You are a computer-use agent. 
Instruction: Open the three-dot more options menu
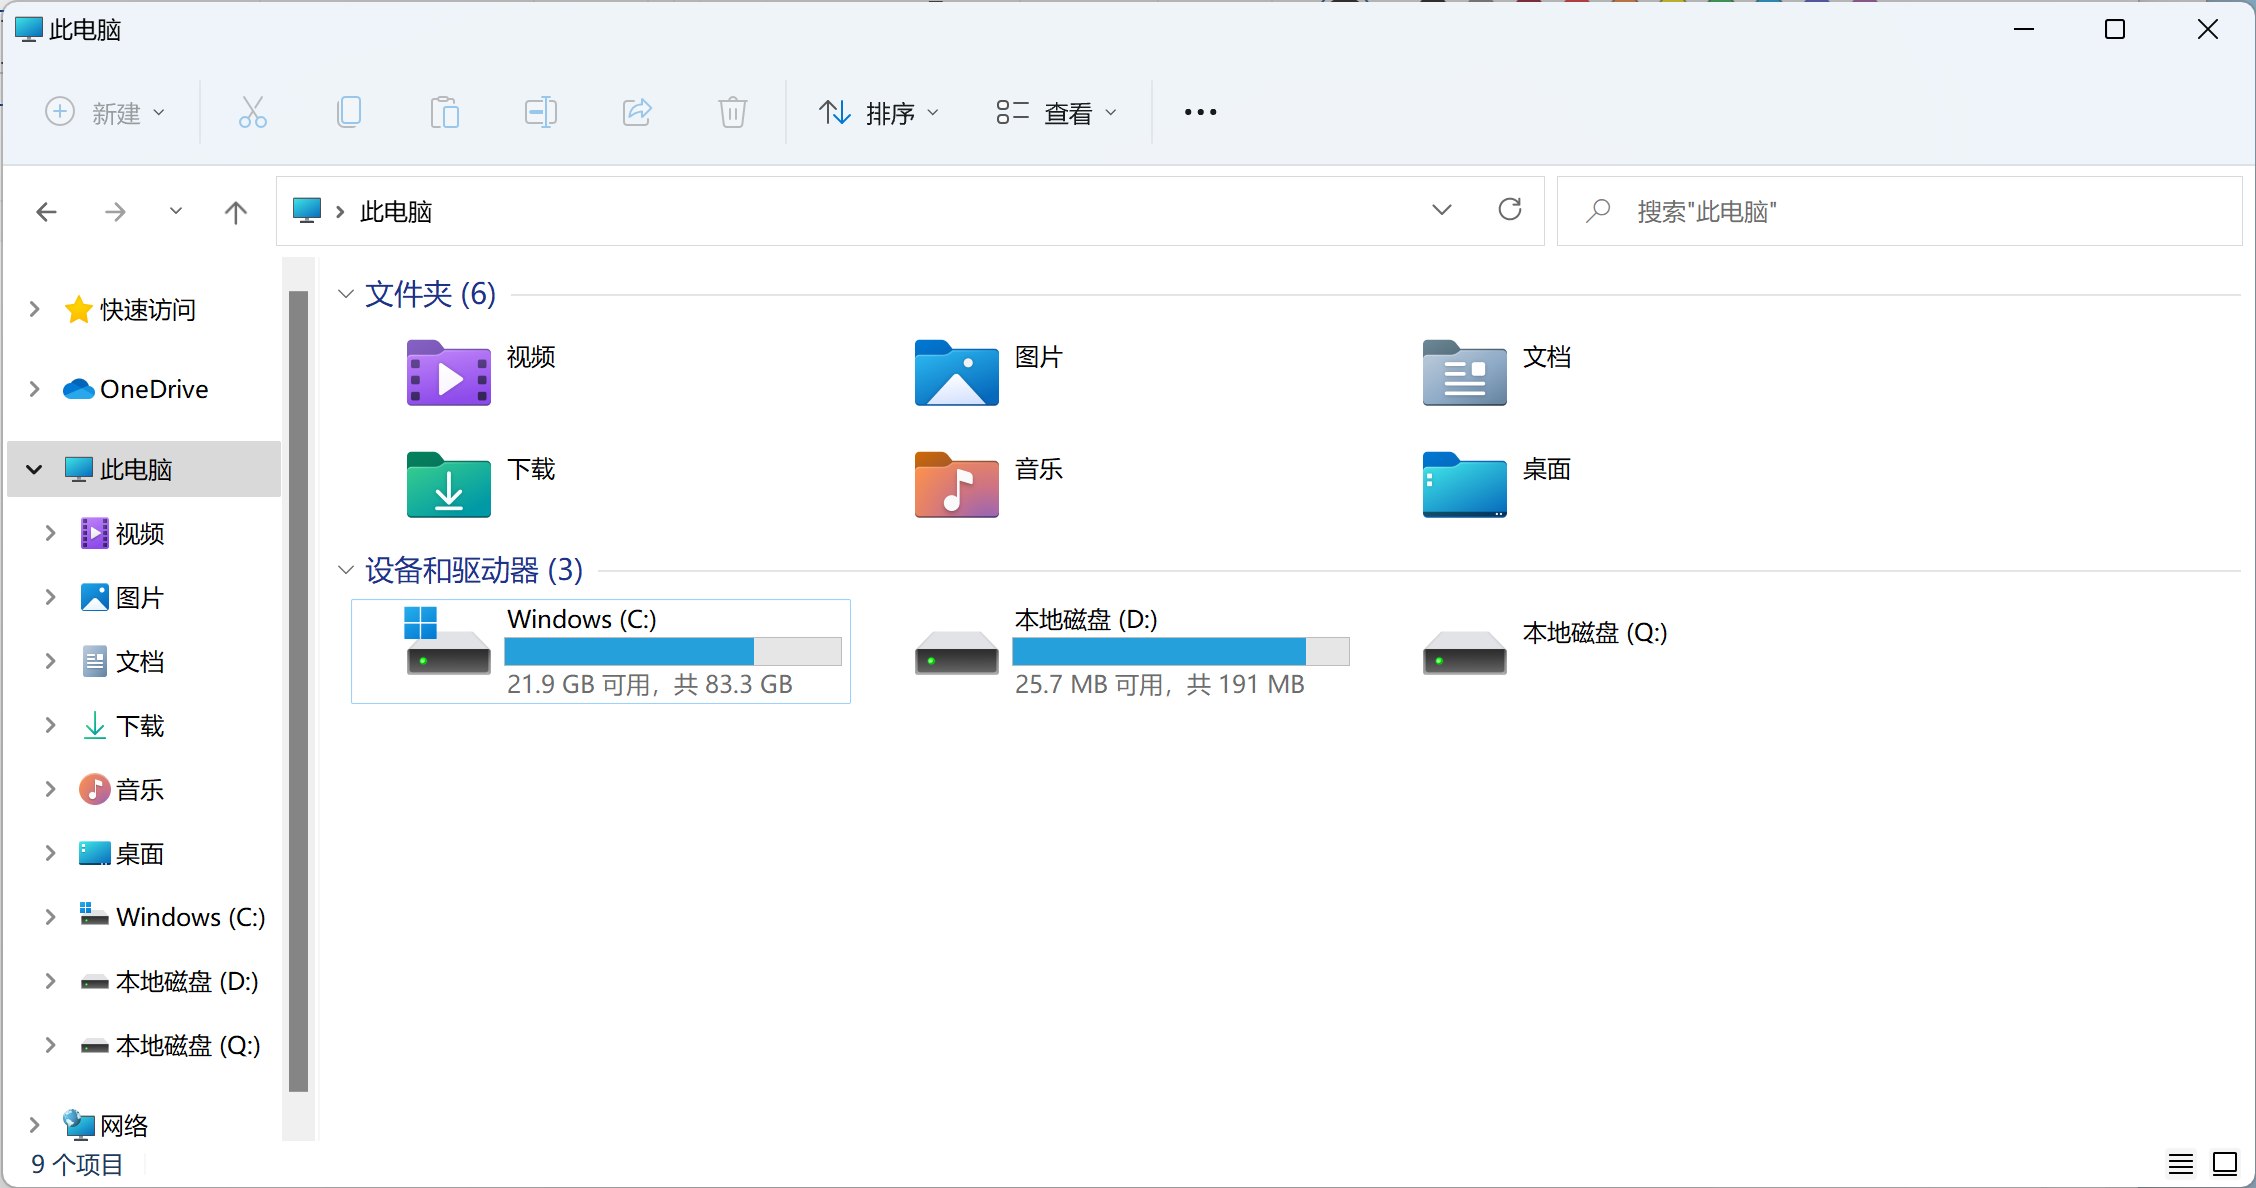coord(1200,112)
